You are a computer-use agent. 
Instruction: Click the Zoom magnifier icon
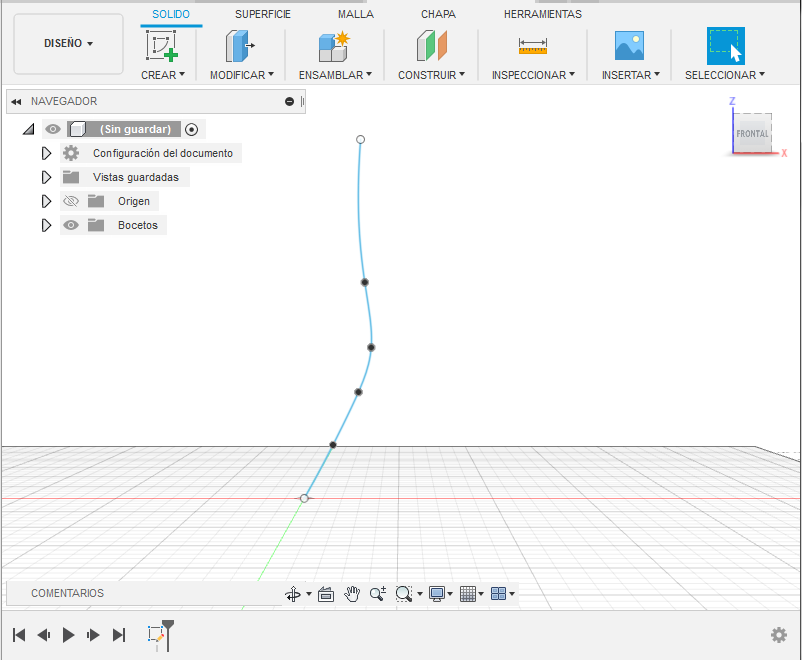(378, 594)
